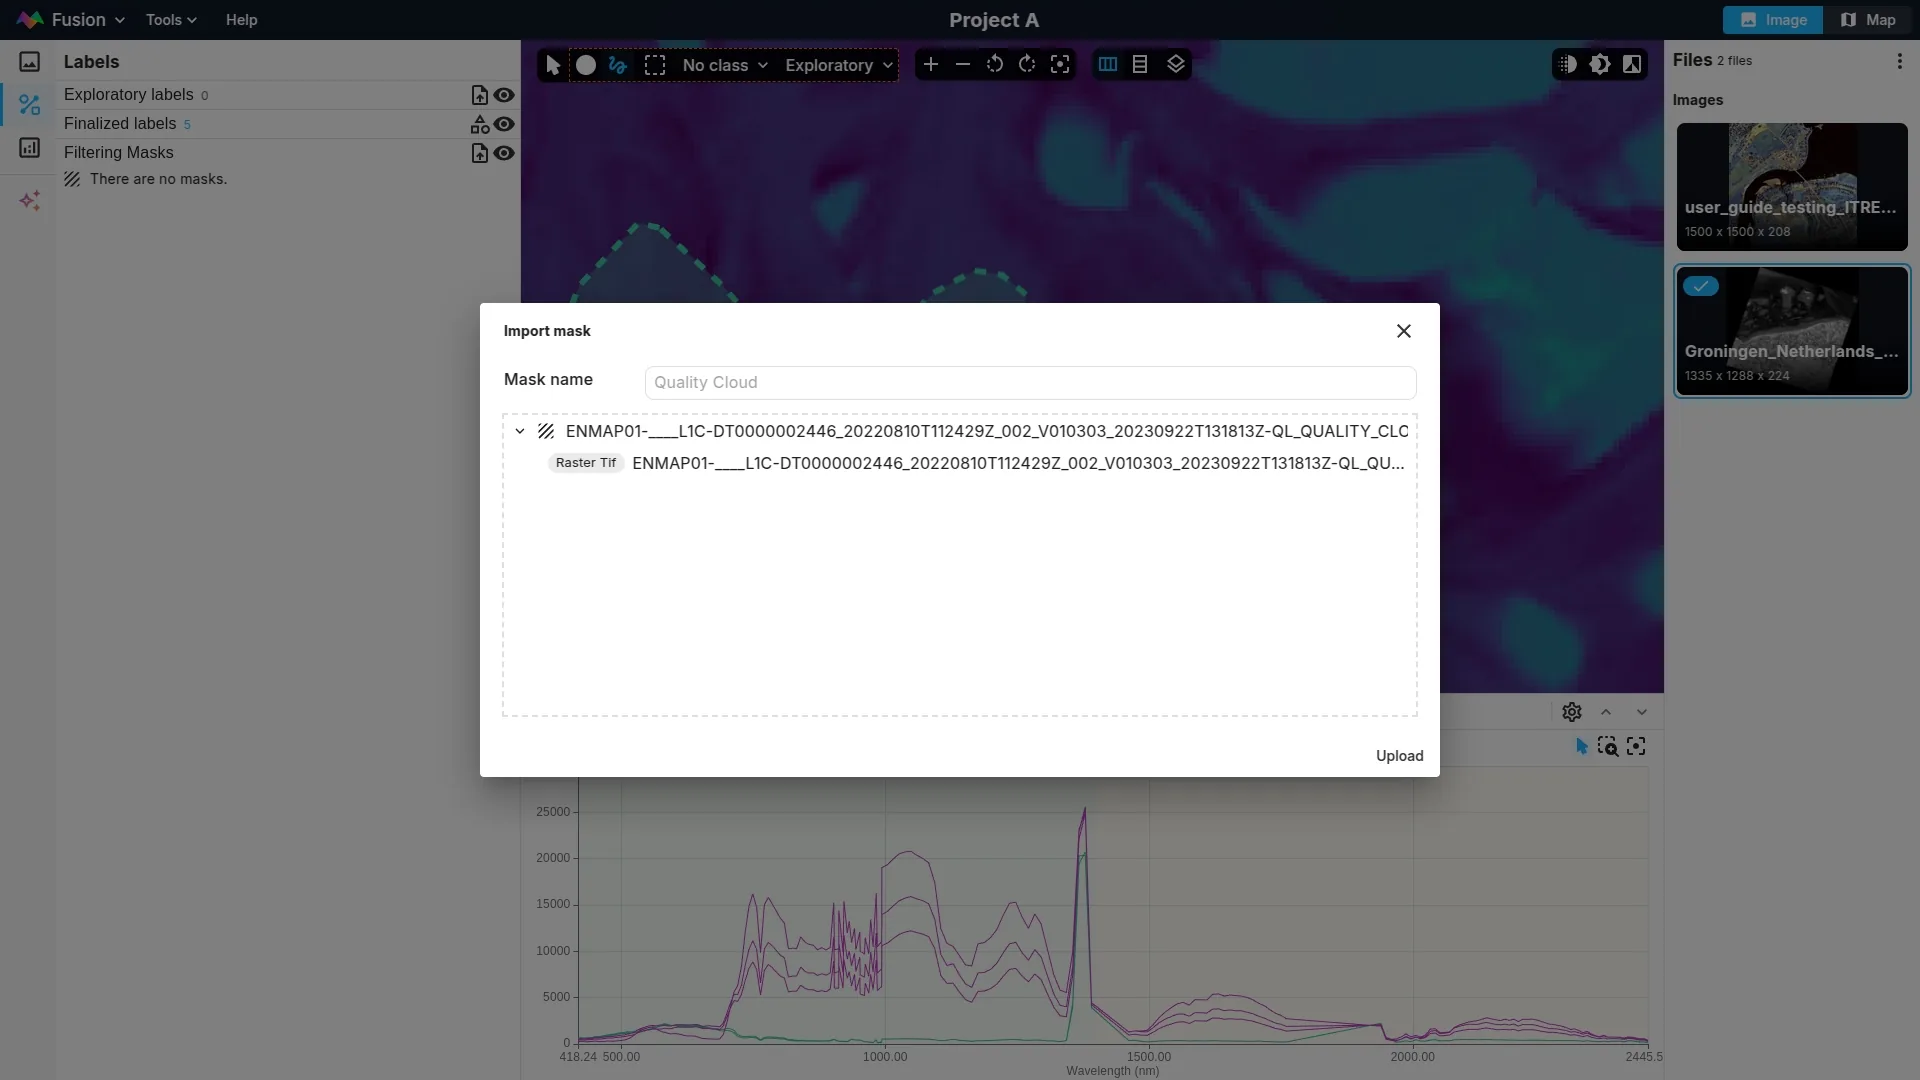Hide the Filtering Masks layer
Viewport: 1920px width, 1080px height.
(x=504, y=153)
